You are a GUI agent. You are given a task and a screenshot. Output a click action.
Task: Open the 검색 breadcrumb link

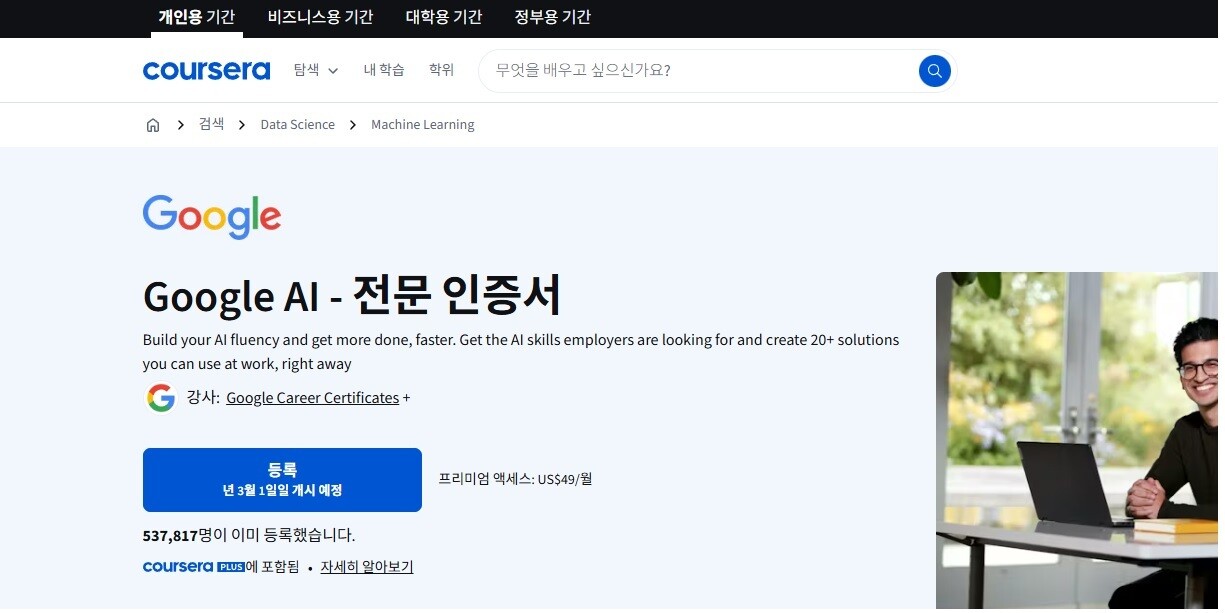click(x=212, y=125)
